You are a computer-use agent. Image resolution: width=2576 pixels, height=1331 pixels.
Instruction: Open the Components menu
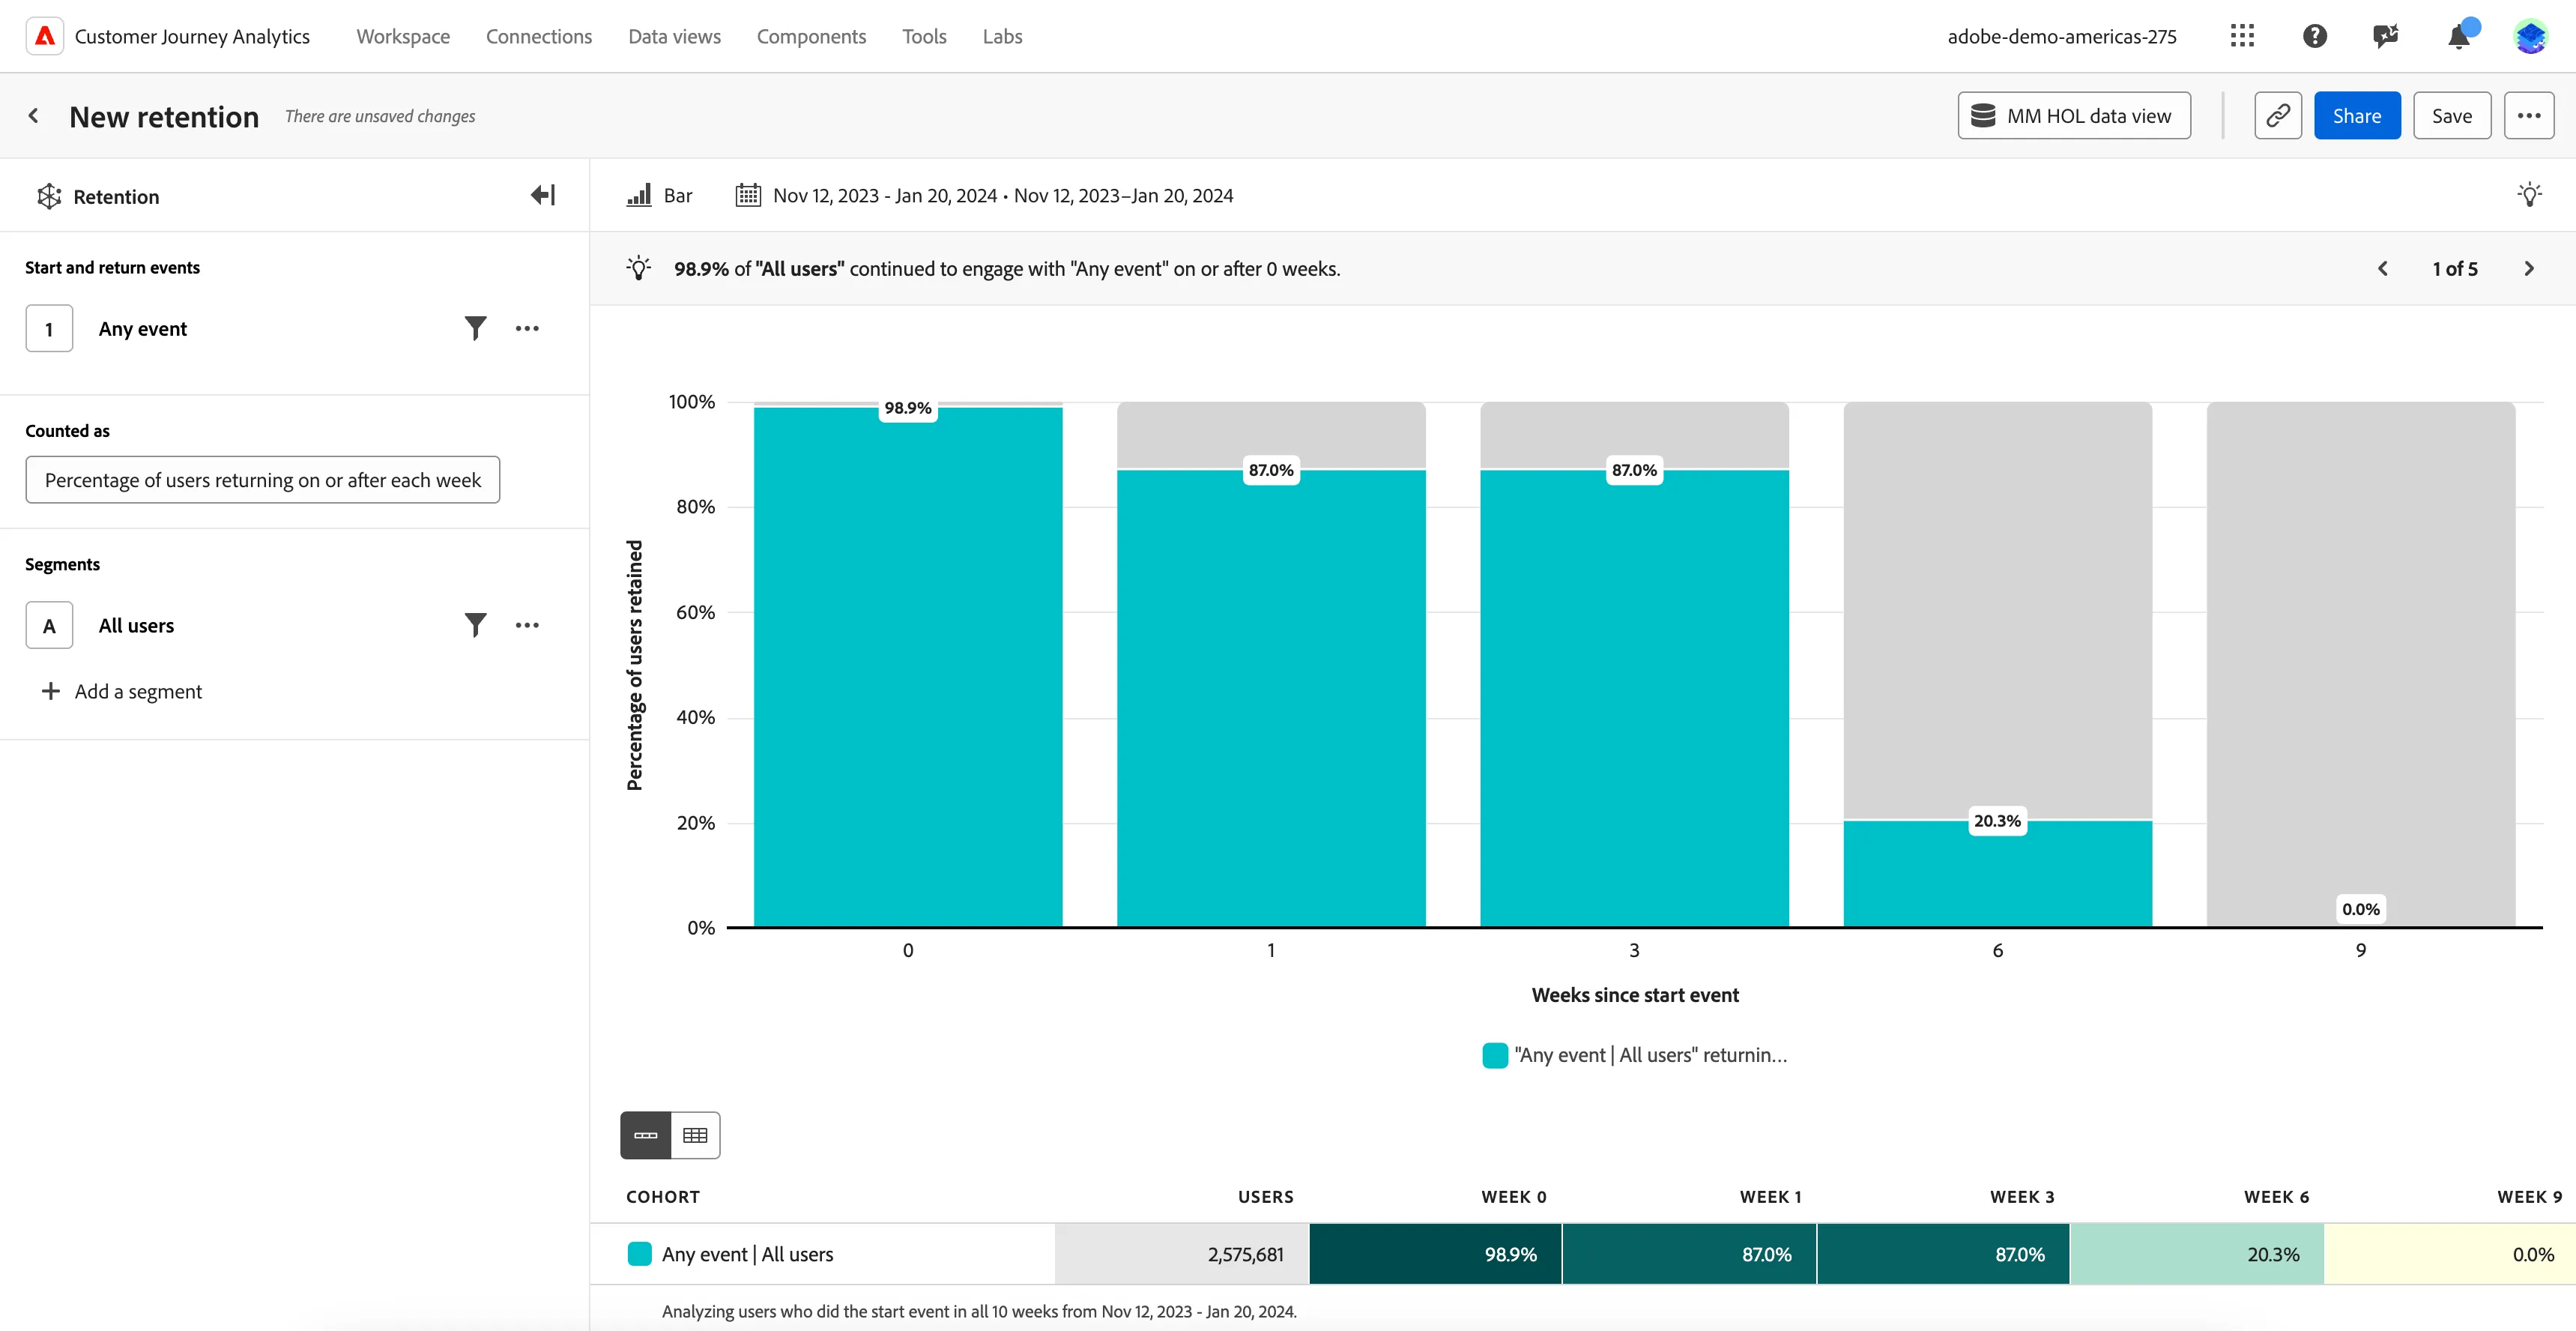click(x=811, y=36)
